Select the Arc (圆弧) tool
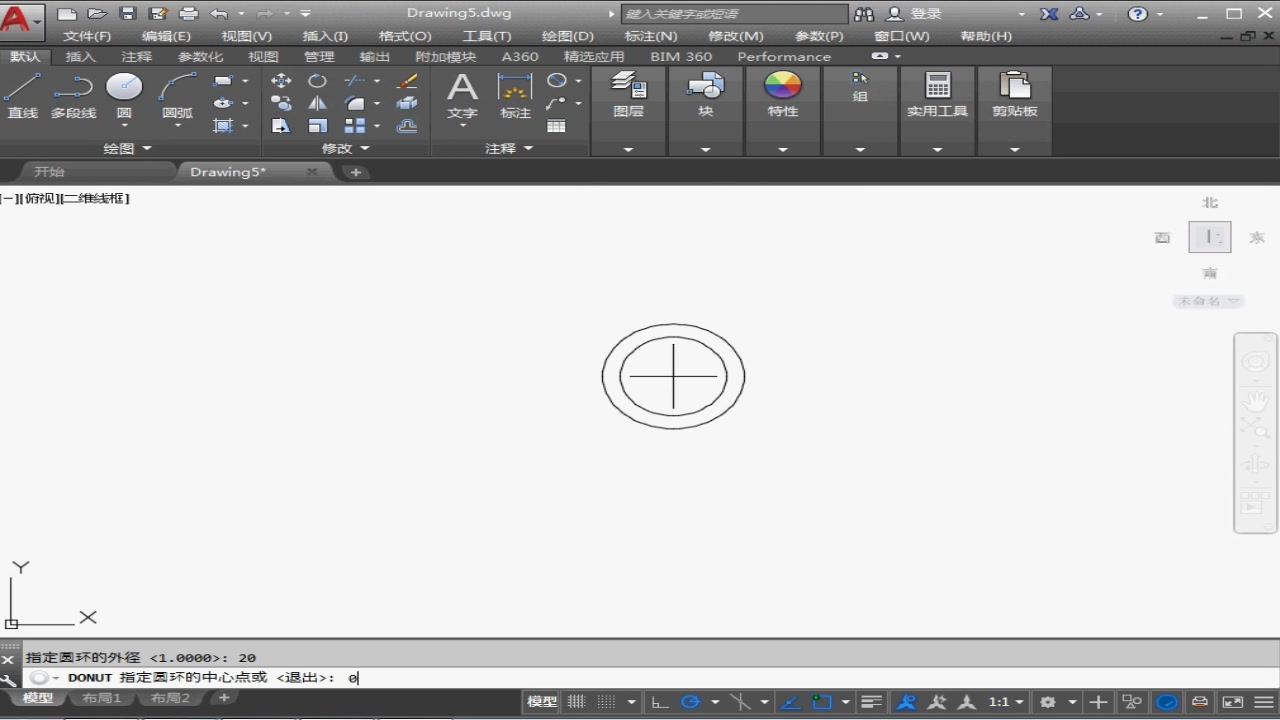The height and width of the screenshot is (720, 1280). point(177,96)
